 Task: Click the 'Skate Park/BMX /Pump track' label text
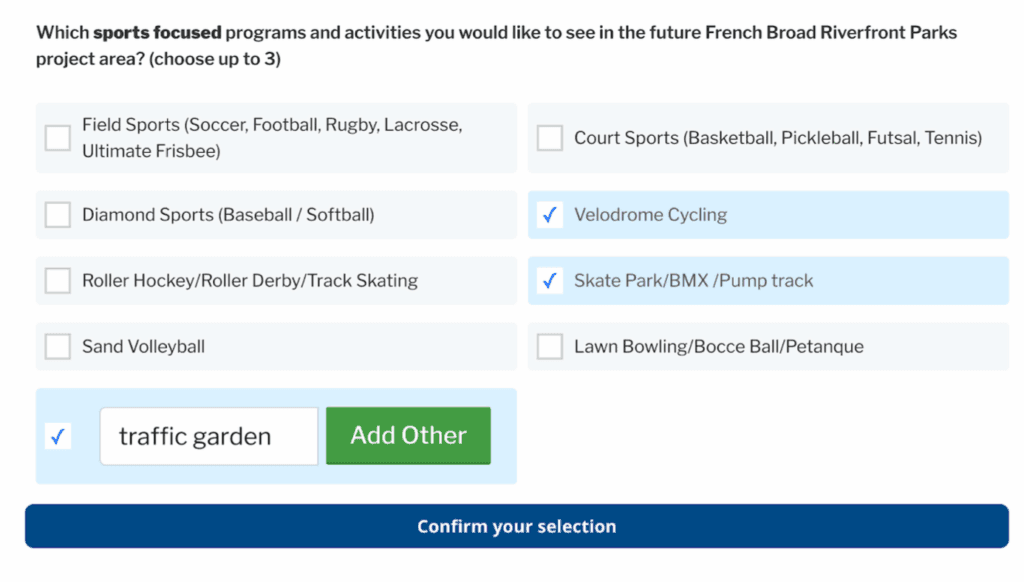click(693, 281)
